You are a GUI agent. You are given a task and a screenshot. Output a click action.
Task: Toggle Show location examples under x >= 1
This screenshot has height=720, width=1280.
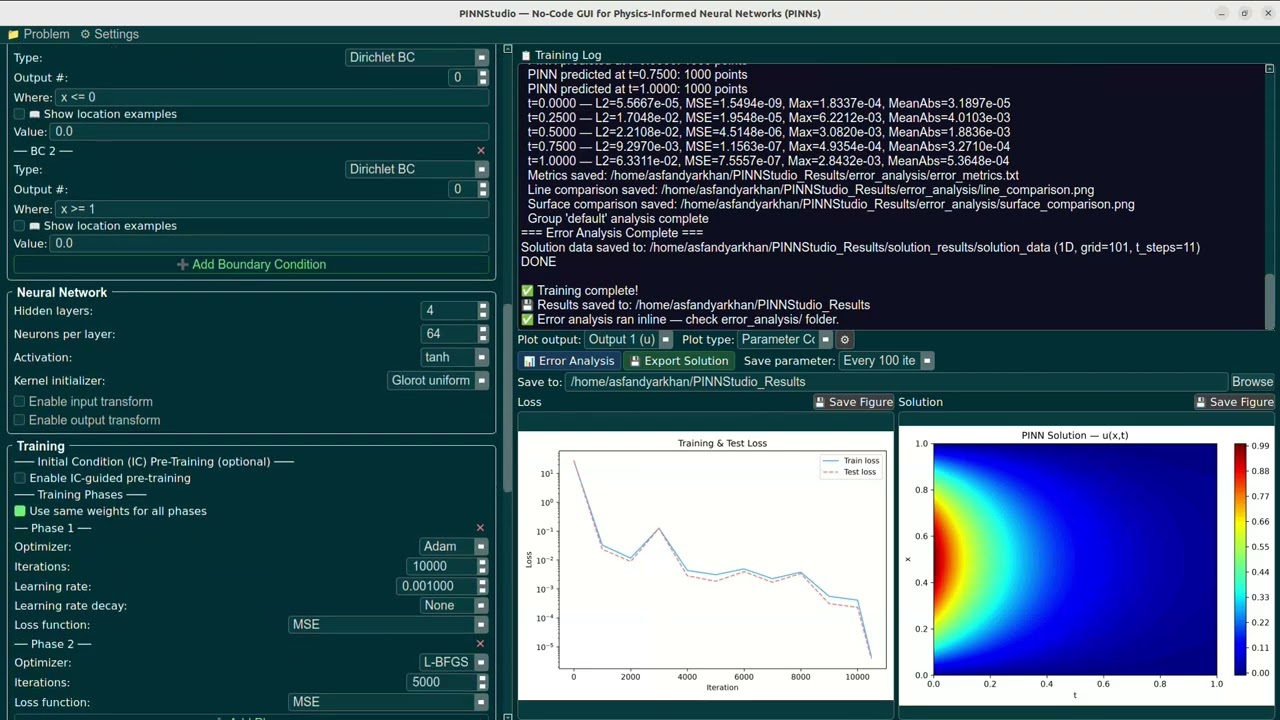(x=19, y=226)
